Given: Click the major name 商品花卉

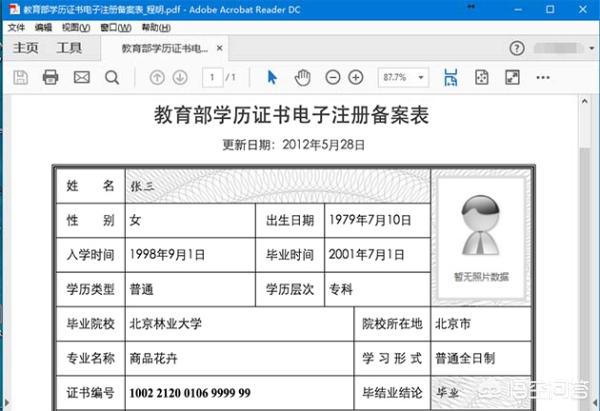Looking at the screenshot, I should [x=153, y=358].
